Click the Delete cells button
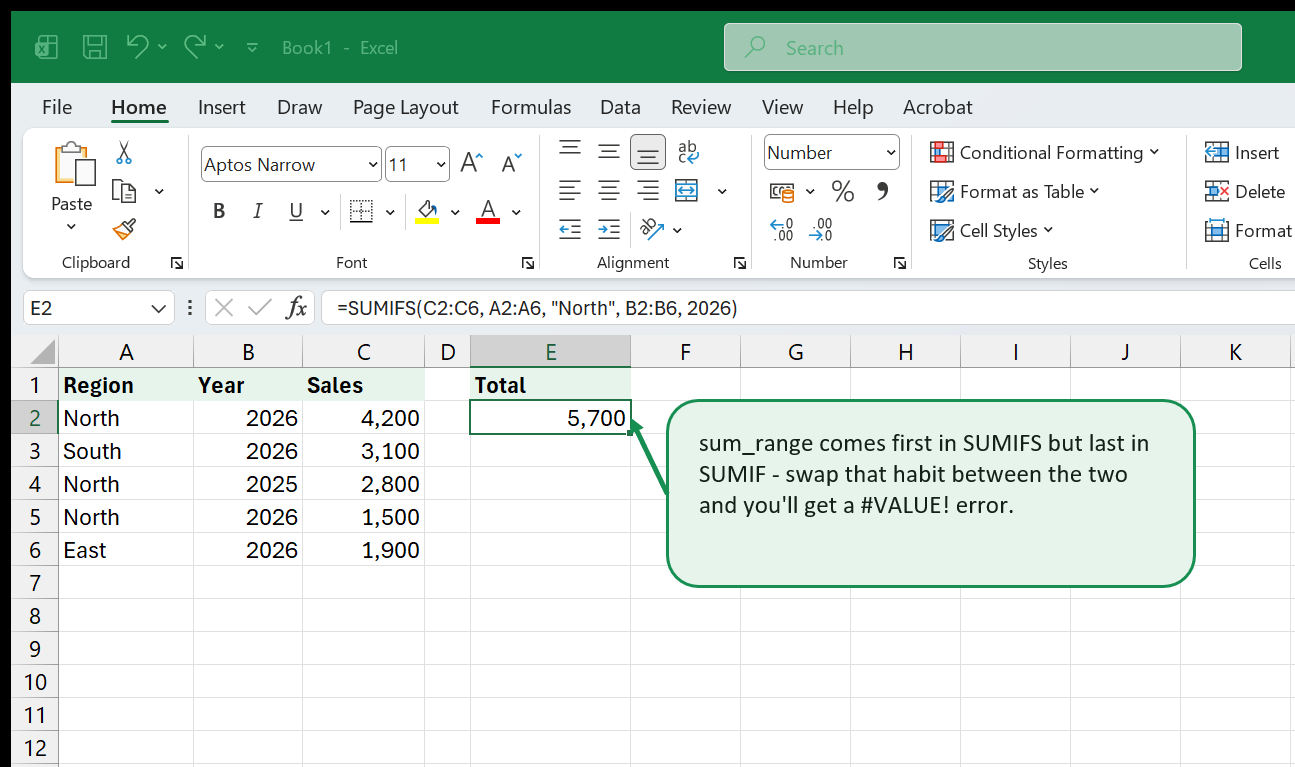Image resolution: width=1295 pixels, height=767 pixels. coord(1246,191)
